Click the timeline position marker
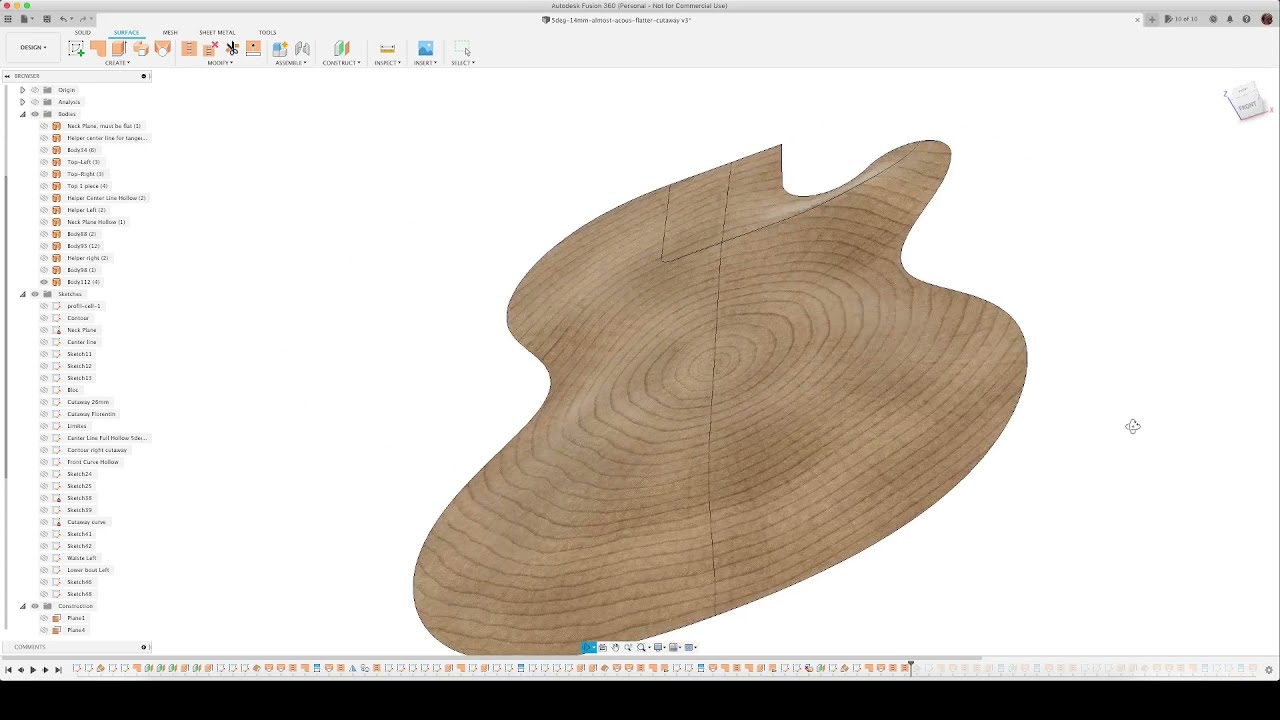The image size is (1280, 720). point(910,667)
